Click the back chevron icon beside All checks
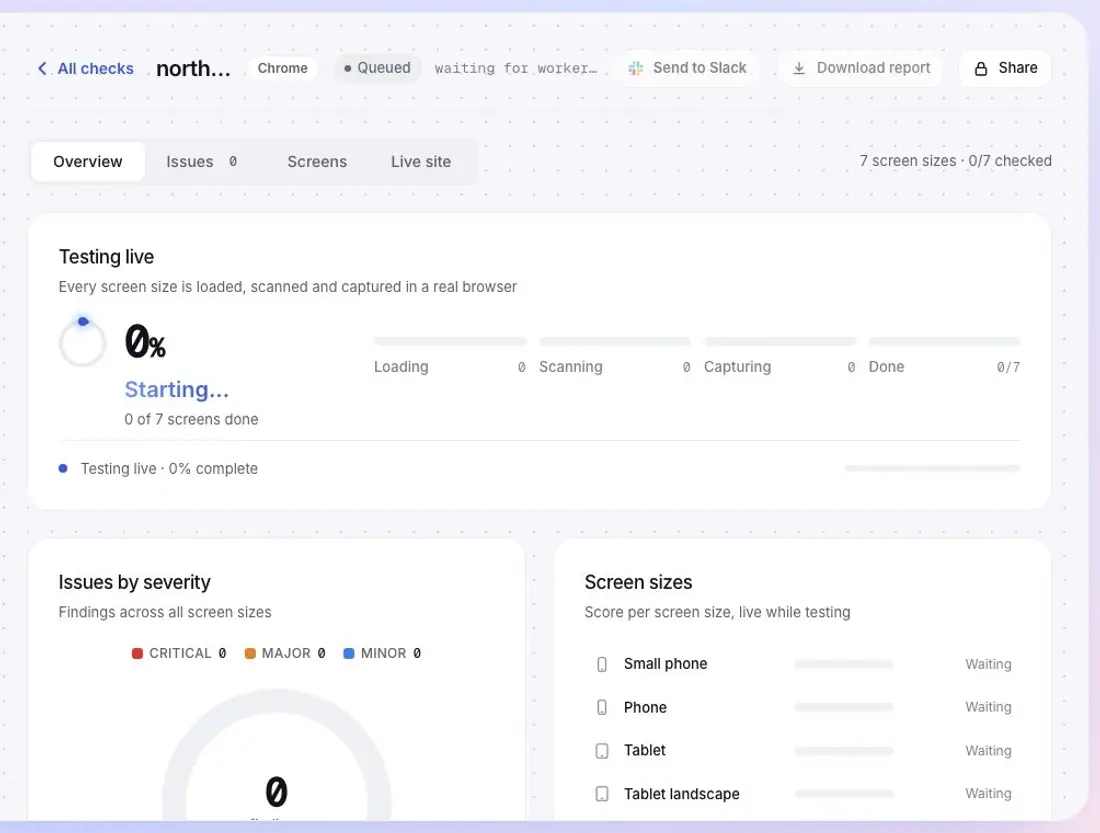The width and height of the screenshot is (1100, 833). [43, 68]
